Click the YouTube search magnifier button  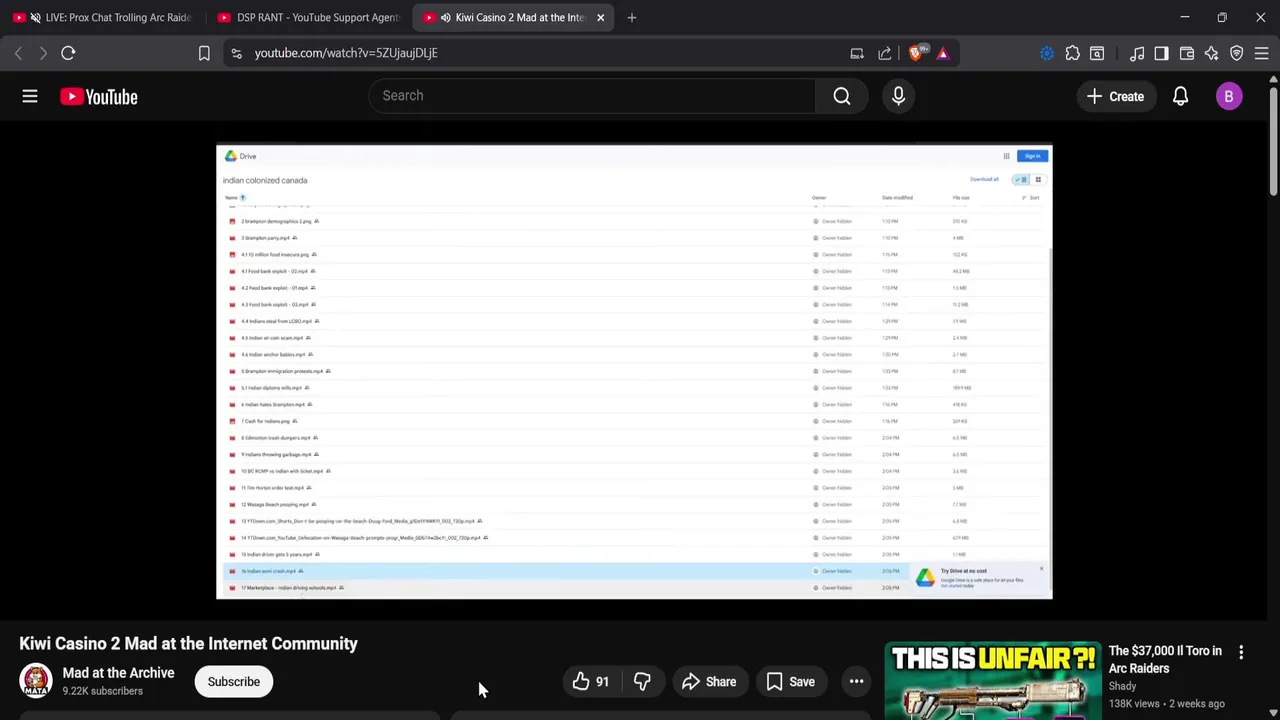pos(842,96)
